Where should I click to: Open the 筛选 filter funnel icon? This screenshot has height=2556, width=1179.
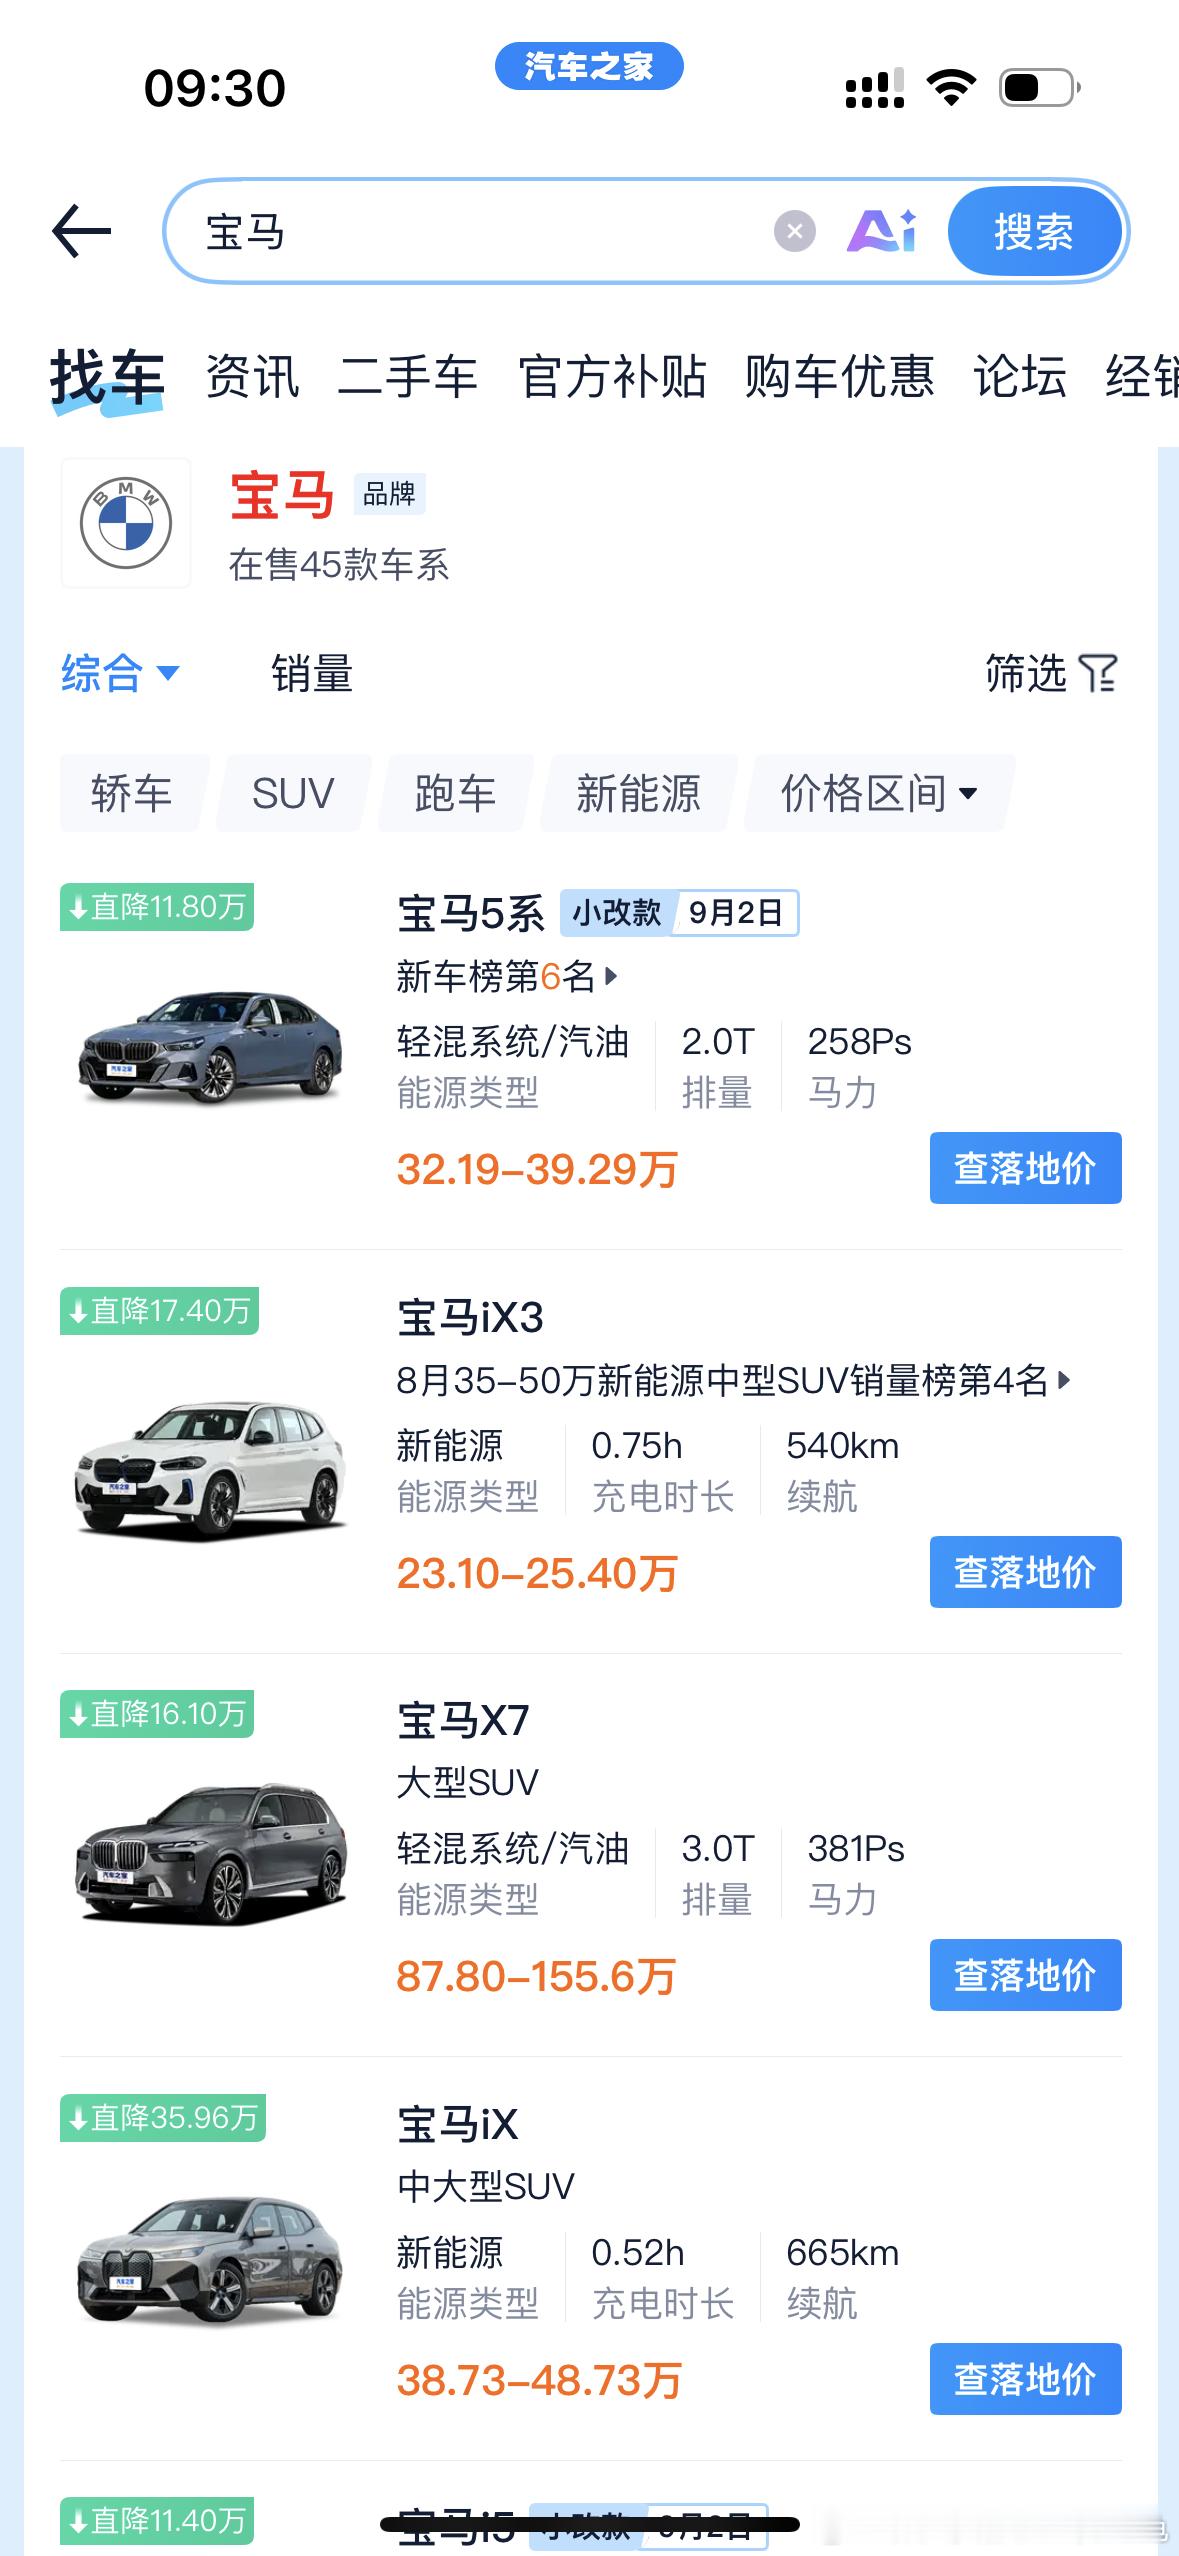pos(1098,673)
